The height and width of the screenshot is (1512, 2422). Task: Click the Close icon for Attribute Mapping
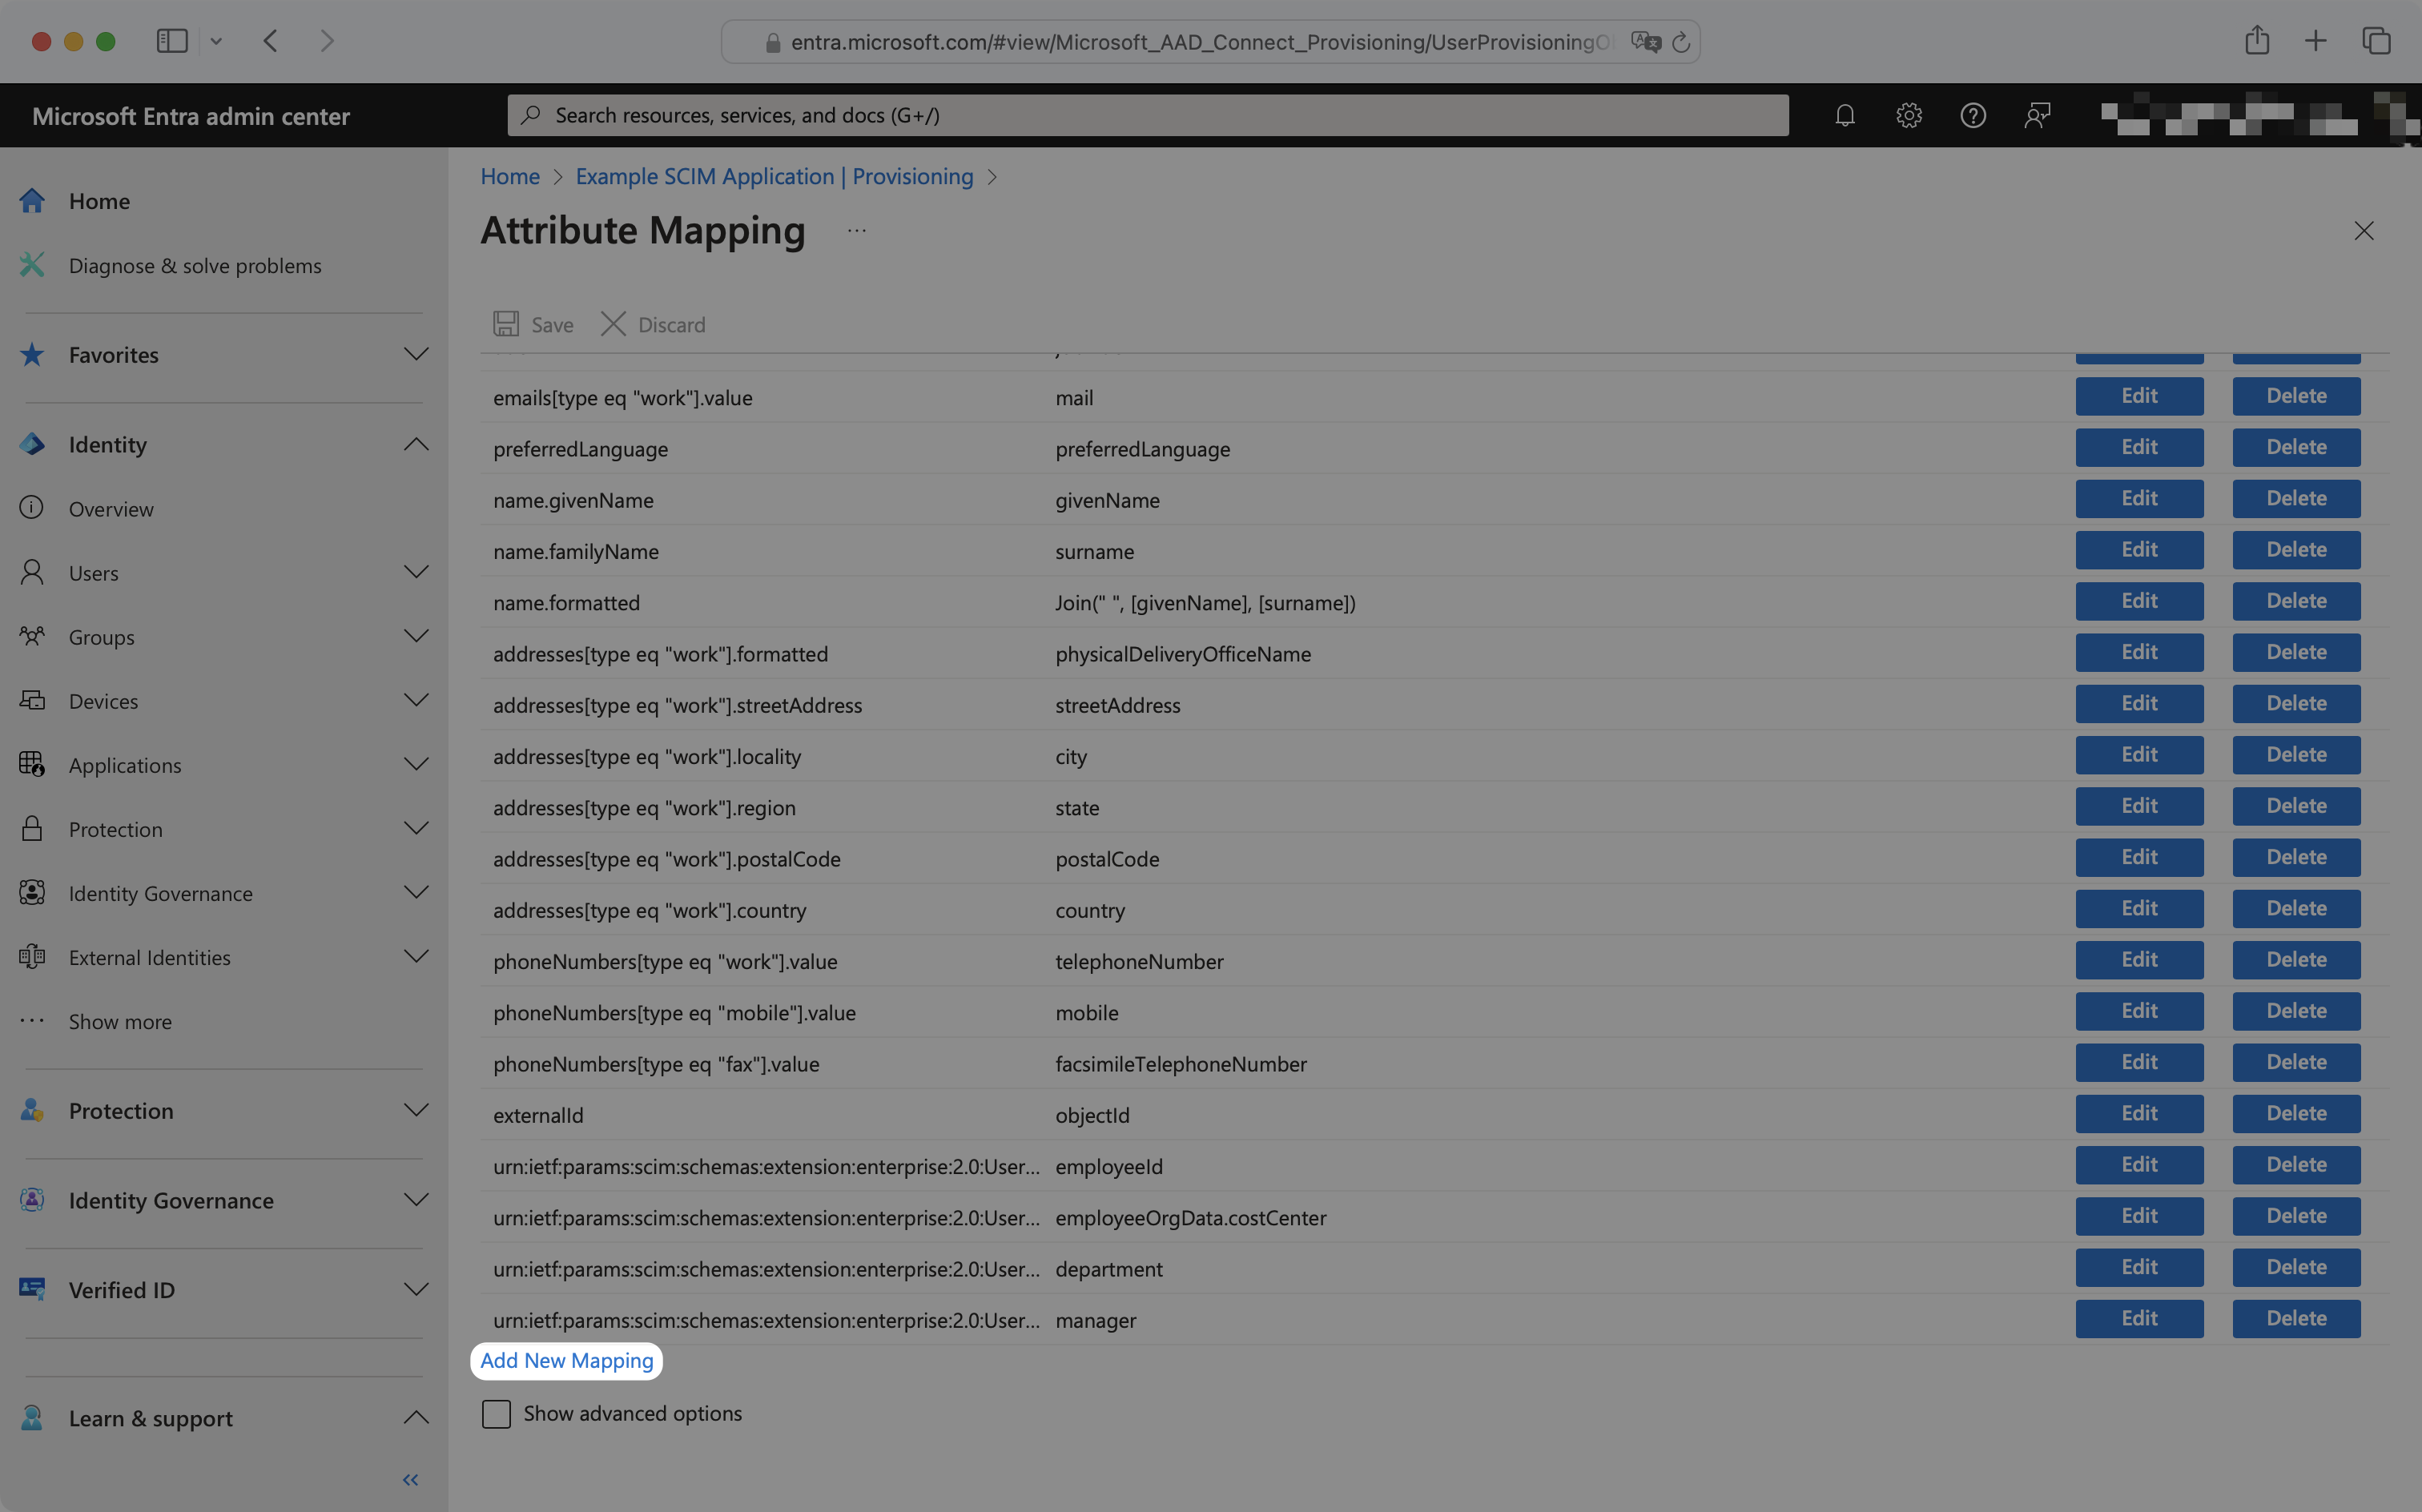[x=2363, y=230]
